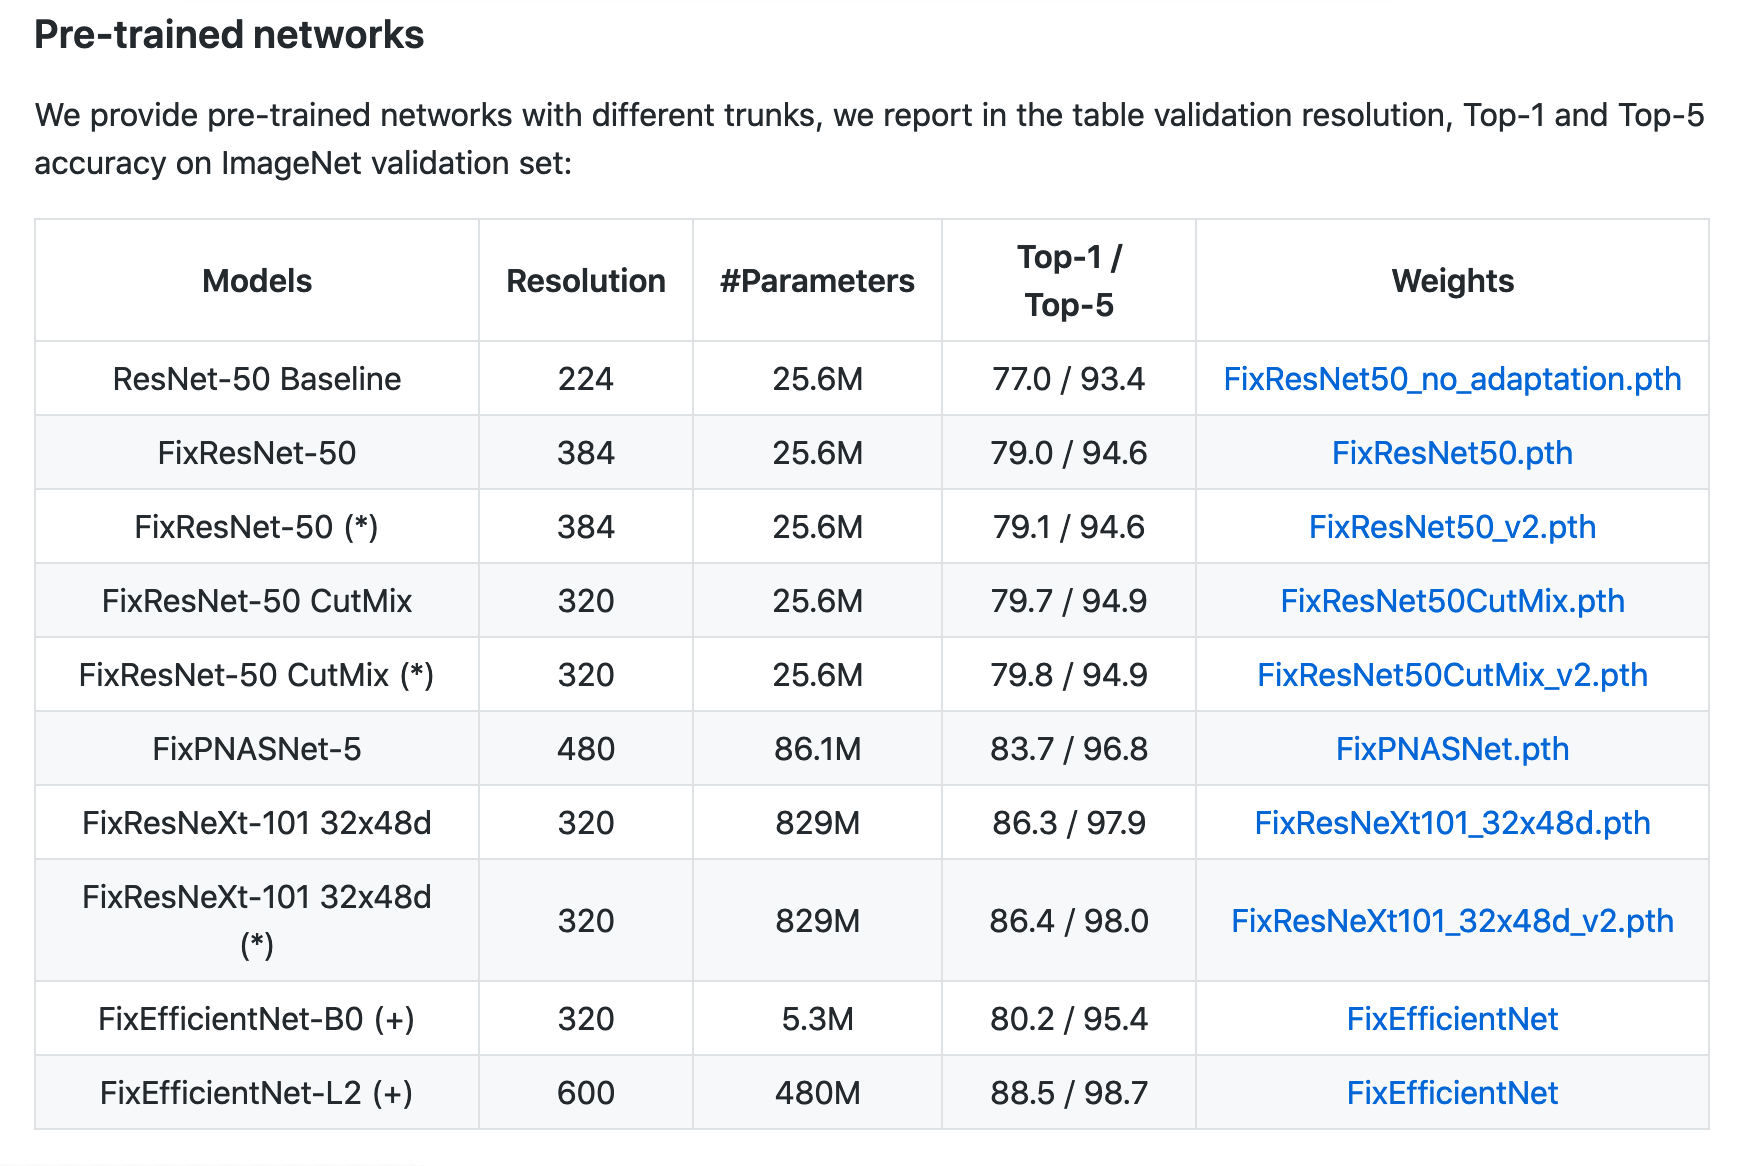Click the 83.7 / 96.8 accuracy value
Screen dimensions: 1758x1166
pos(1069,749)
